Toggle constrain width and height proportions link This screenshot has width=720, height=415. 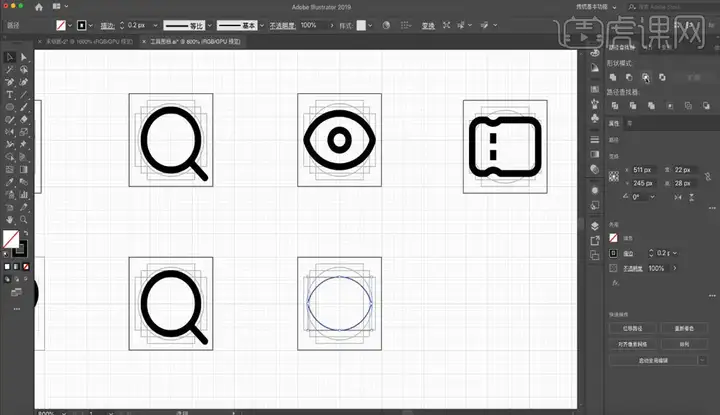[x=708, y=176]
